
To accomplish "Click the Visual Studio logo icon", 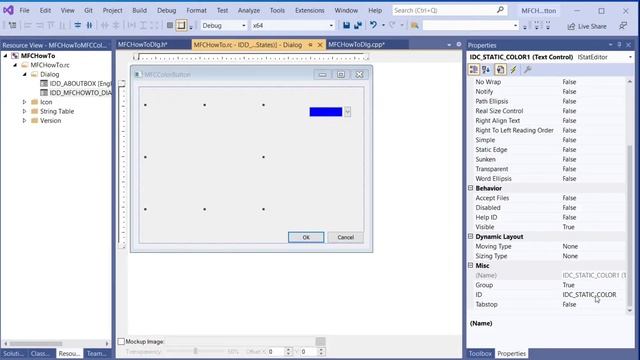I will (8, 10).
